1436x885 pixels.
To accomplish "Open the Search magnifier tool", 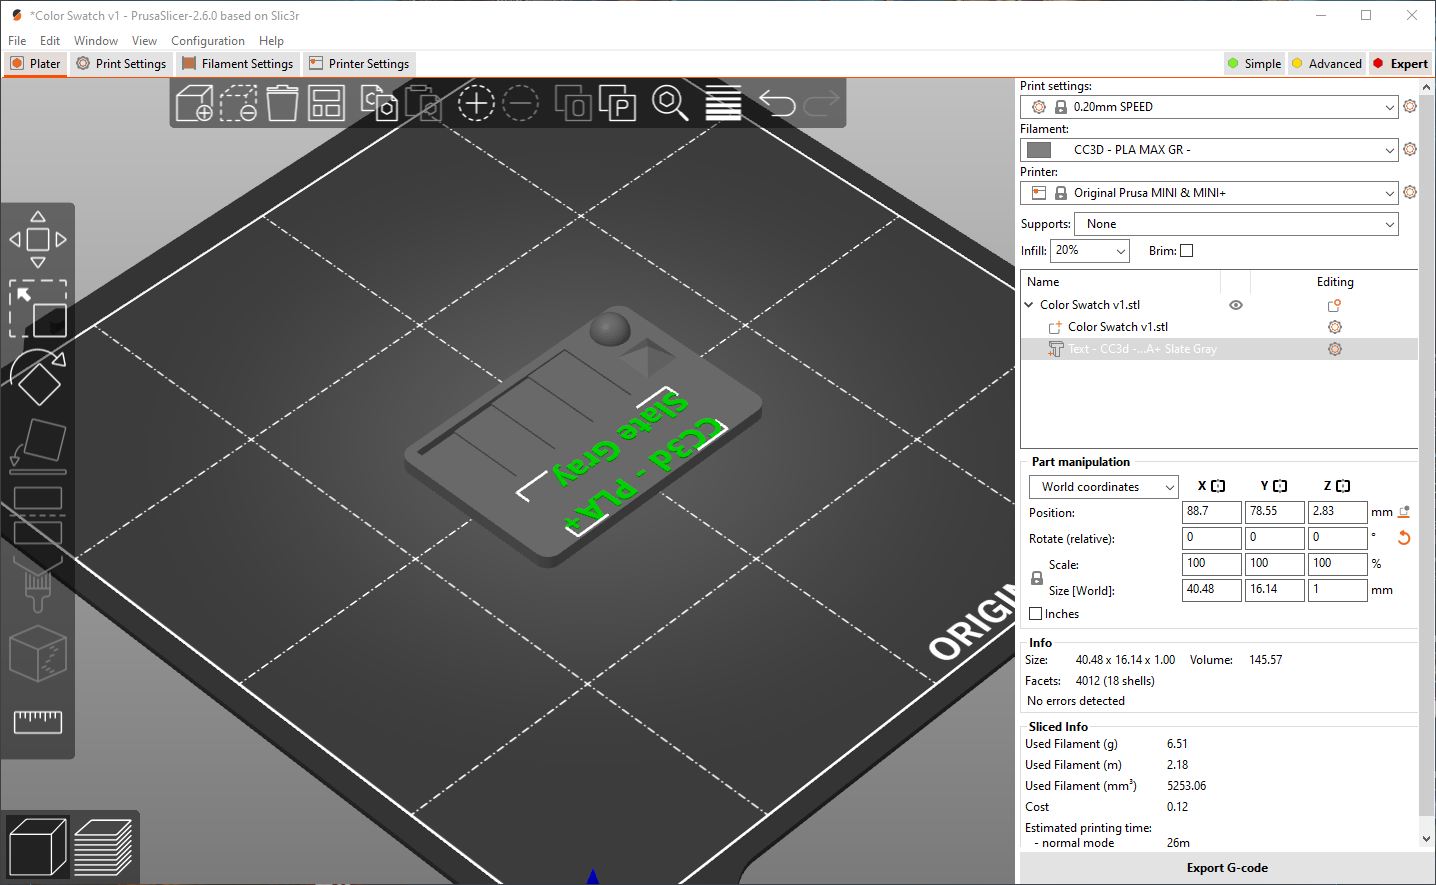I will pyautogui.click(x=670, y=103).
